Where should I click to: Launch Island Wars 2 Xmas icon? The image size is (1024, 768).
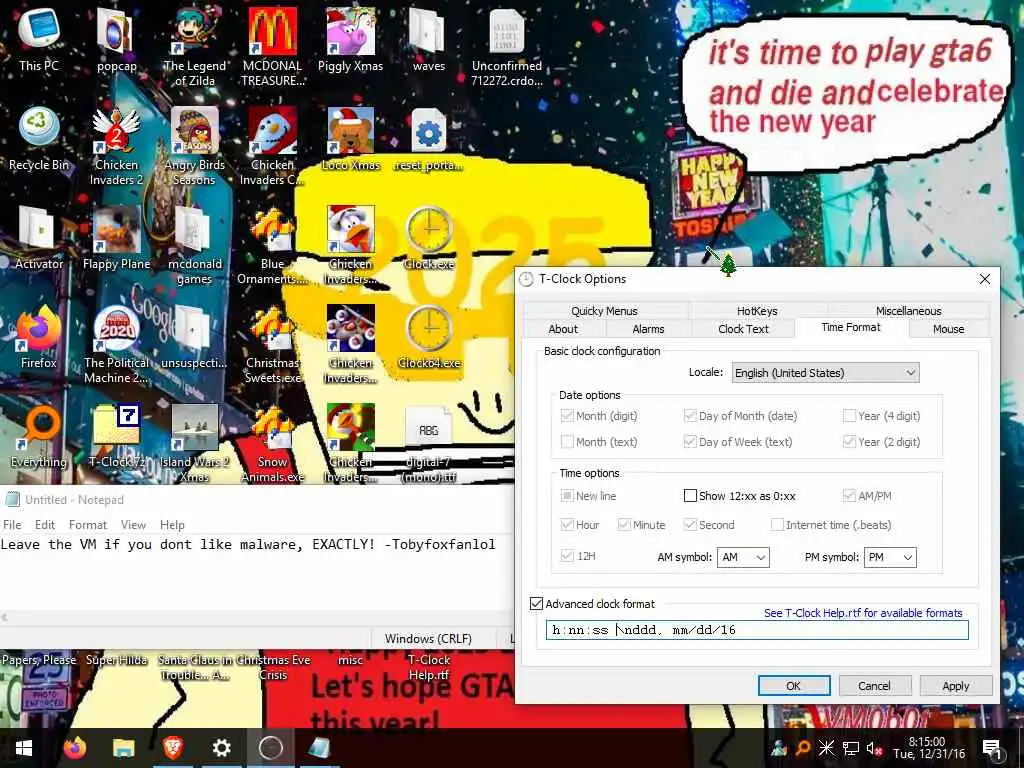tap(194, 443)
